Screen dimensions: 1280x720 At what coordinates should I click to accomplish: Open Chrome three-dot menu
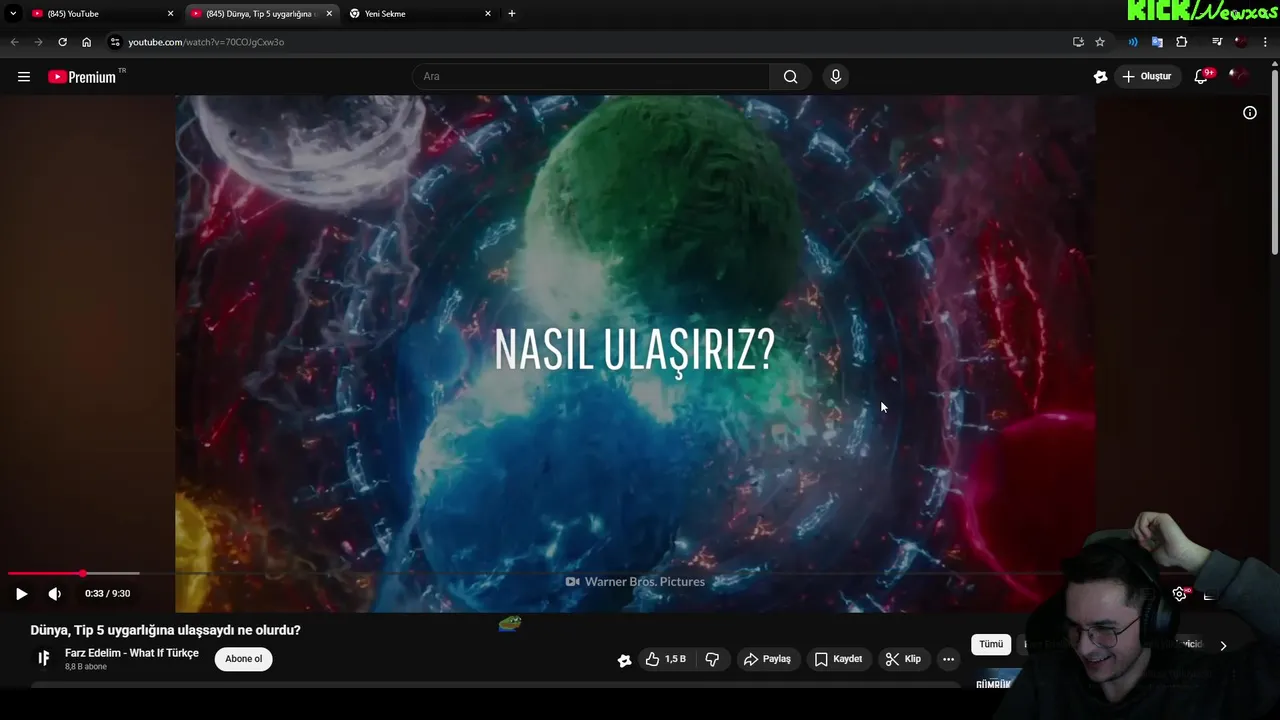pos(1265,42)
